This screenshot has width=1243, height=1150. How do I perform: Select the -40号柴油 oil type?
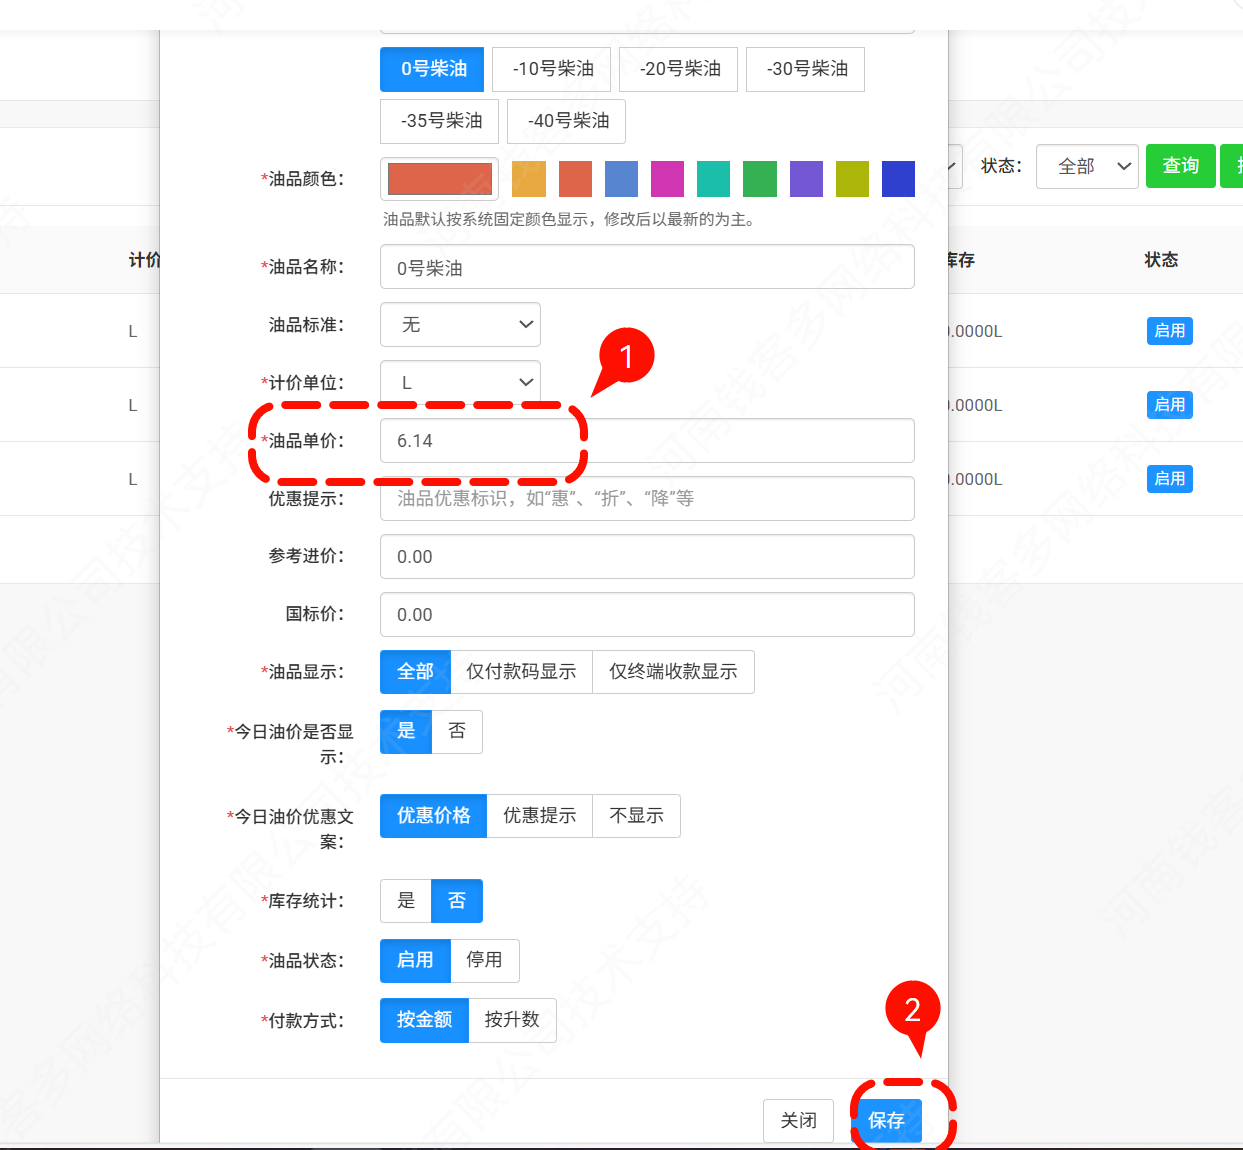click(567, 121)
